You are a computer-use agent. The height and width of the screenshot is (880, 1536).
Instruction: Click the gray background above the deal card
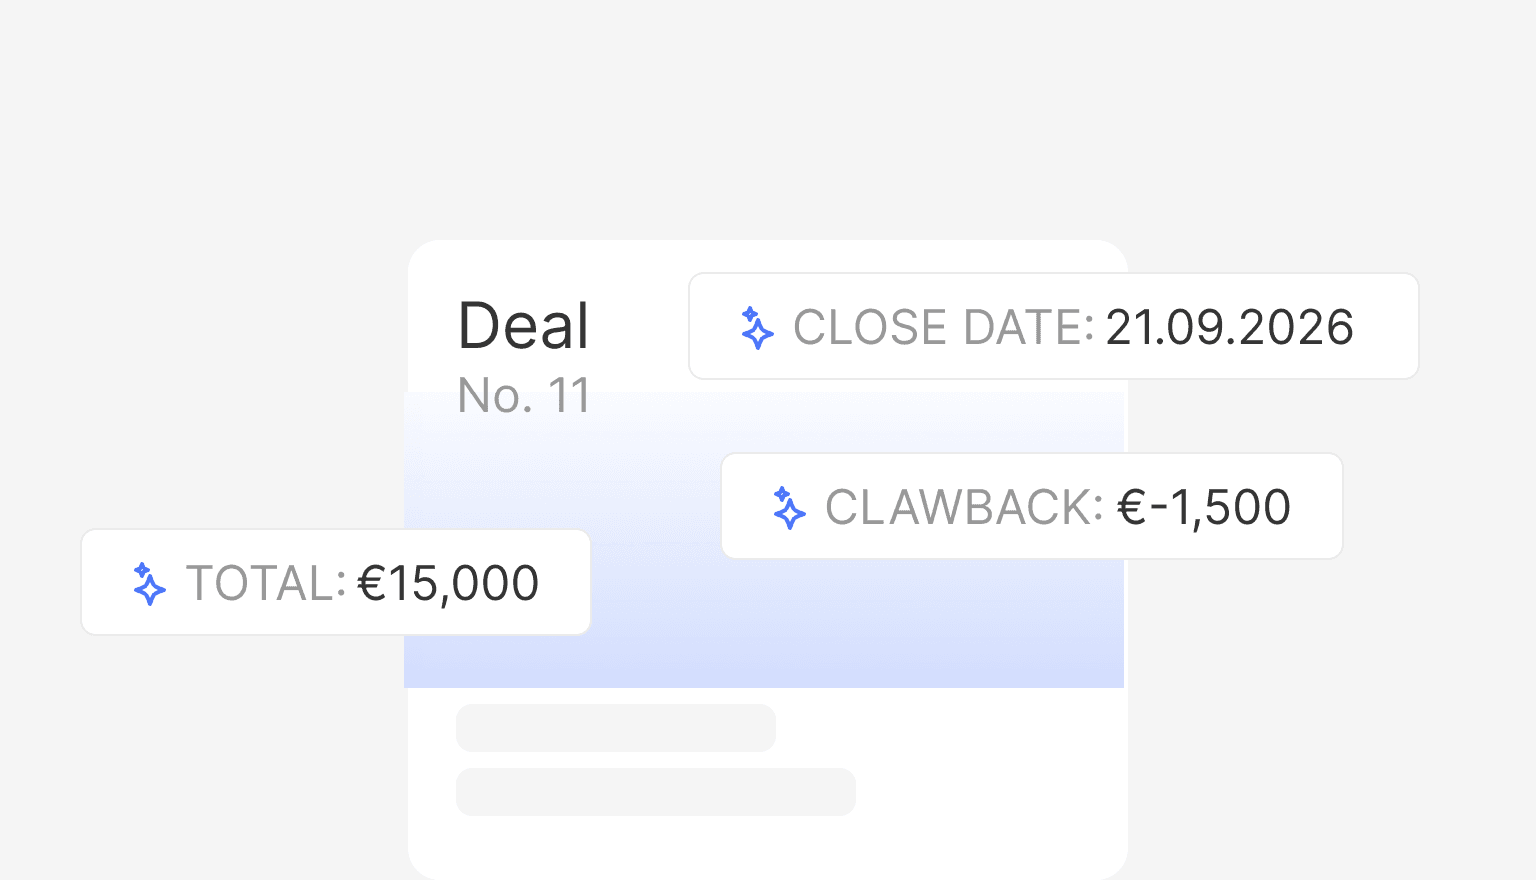[767, 120]
